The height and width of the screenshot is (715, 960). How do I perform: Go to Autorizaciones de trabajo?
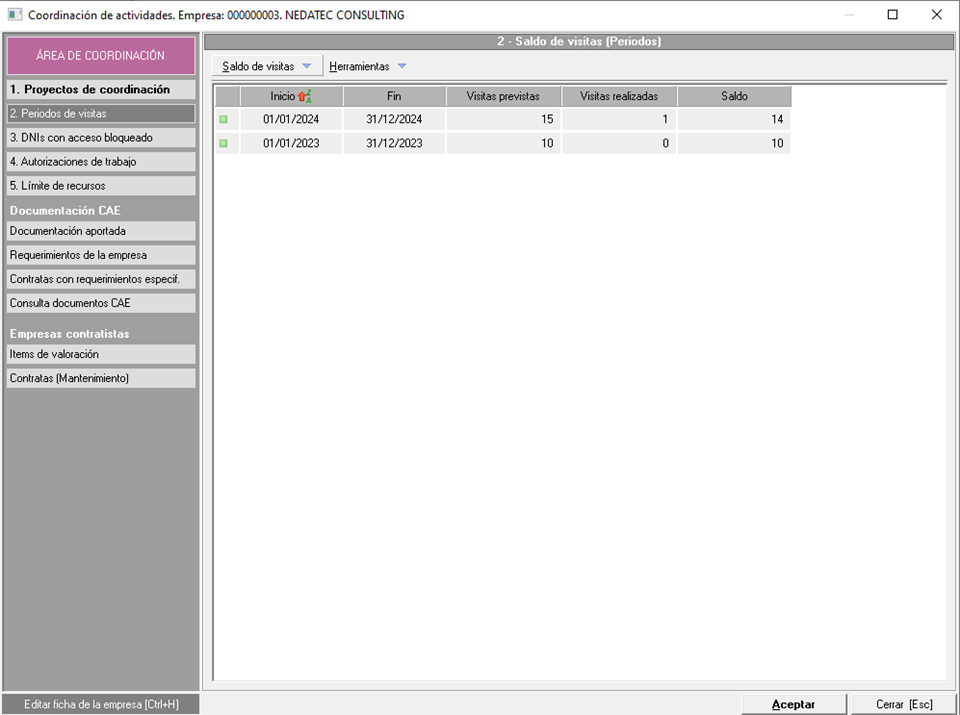[100, 162]
